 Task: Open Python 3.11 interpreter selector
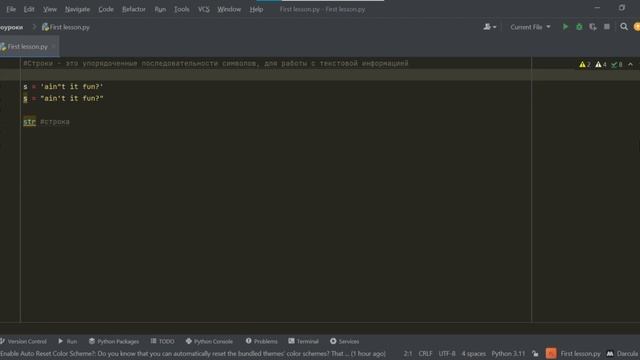(x=508, y=353)
